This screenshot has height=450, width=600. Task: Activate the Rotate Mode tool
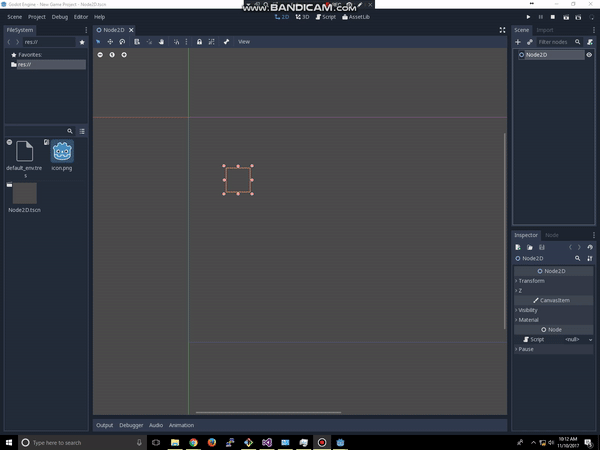[x=122, y=42]
